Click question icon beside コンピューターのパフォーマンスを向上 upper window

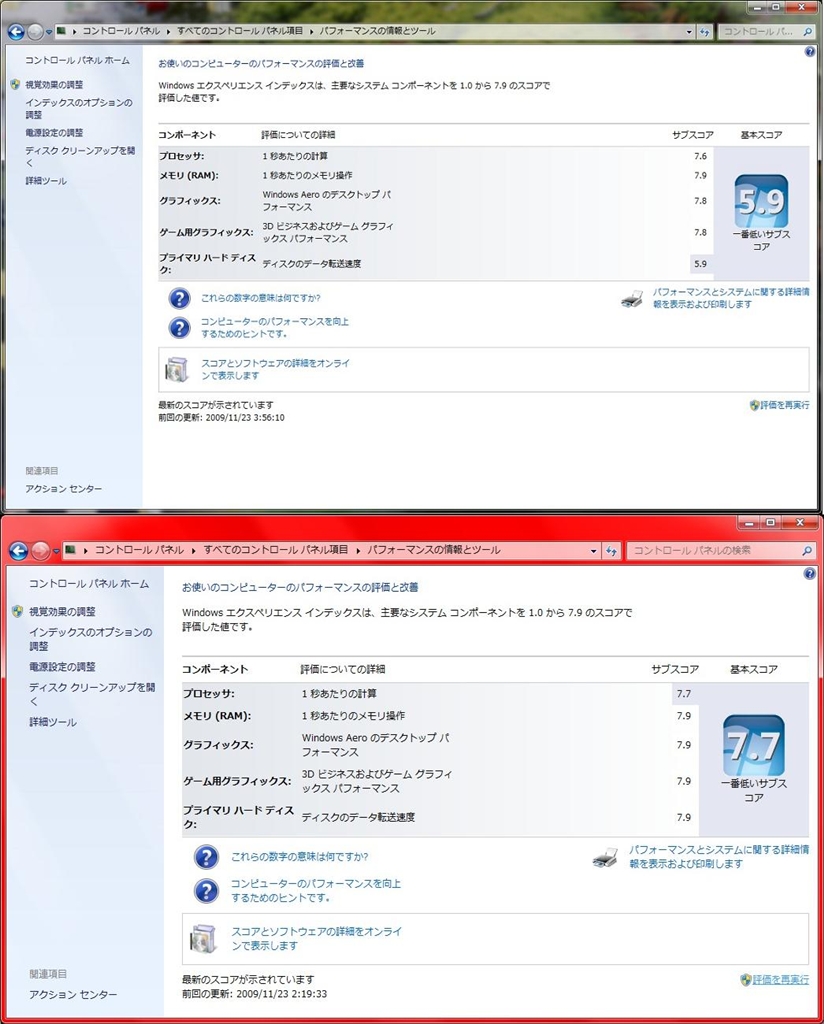(x=180, y=328)
